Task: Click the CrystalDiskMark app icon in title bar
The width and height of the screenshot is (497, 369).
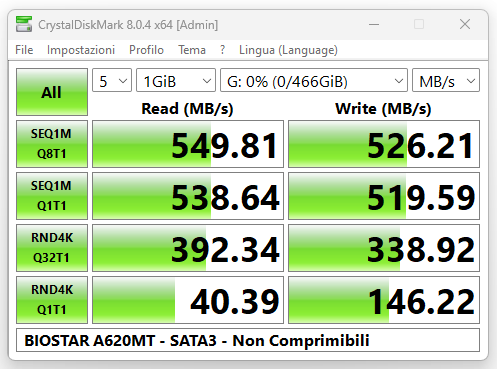Action: pyautogui.click(x=24, y=24)
